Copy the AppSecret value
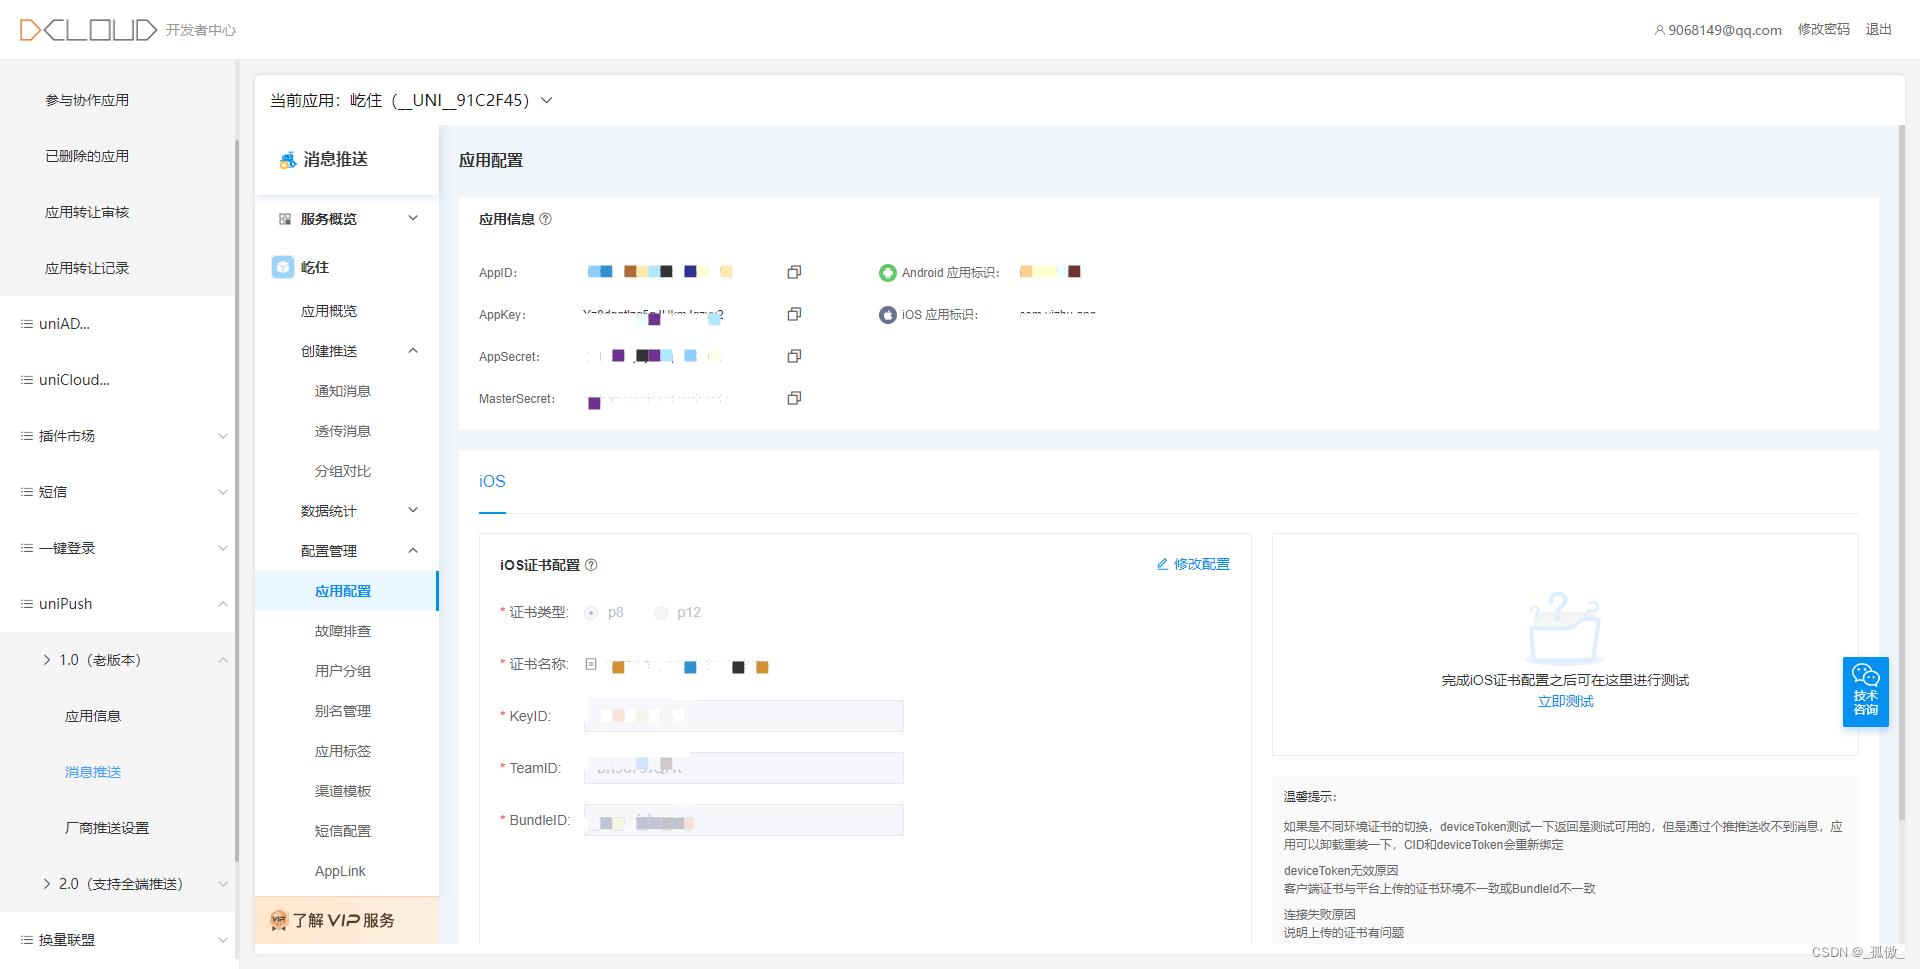Viewport: 1920px width, 969px height. [794, 356]
